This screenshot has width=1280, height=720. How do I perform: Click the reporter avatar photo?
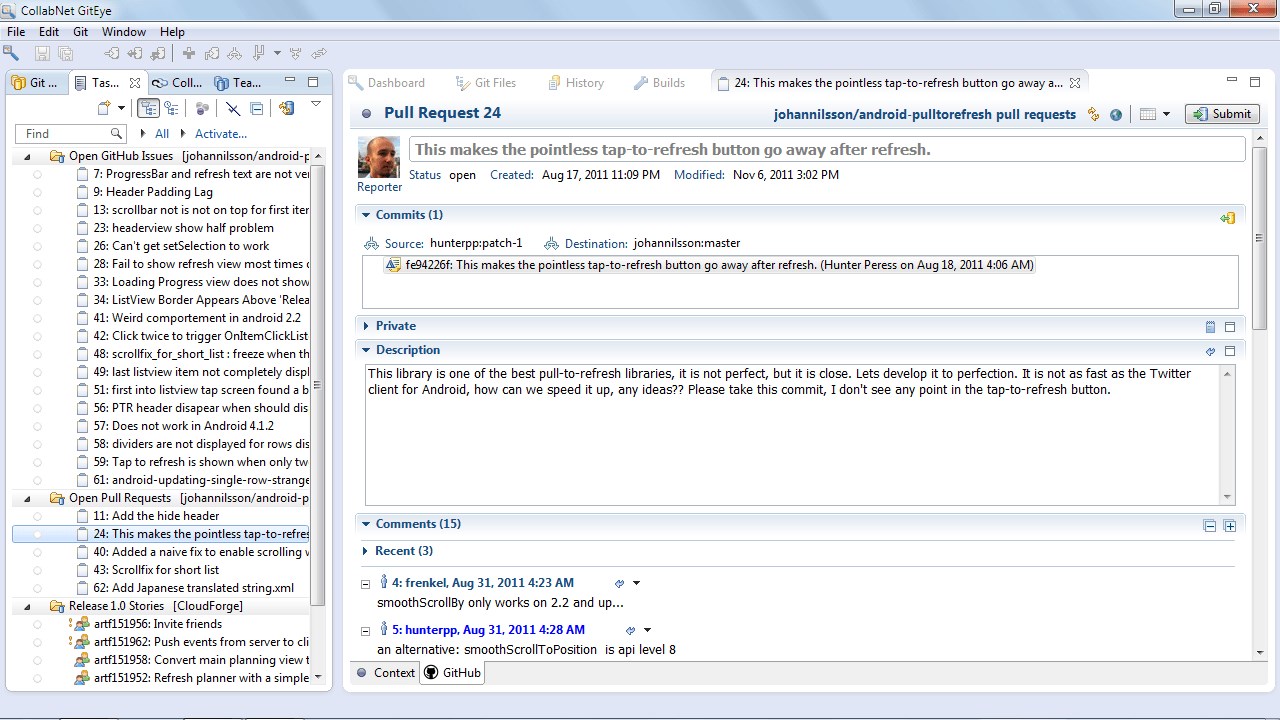[x=379, y=157]
